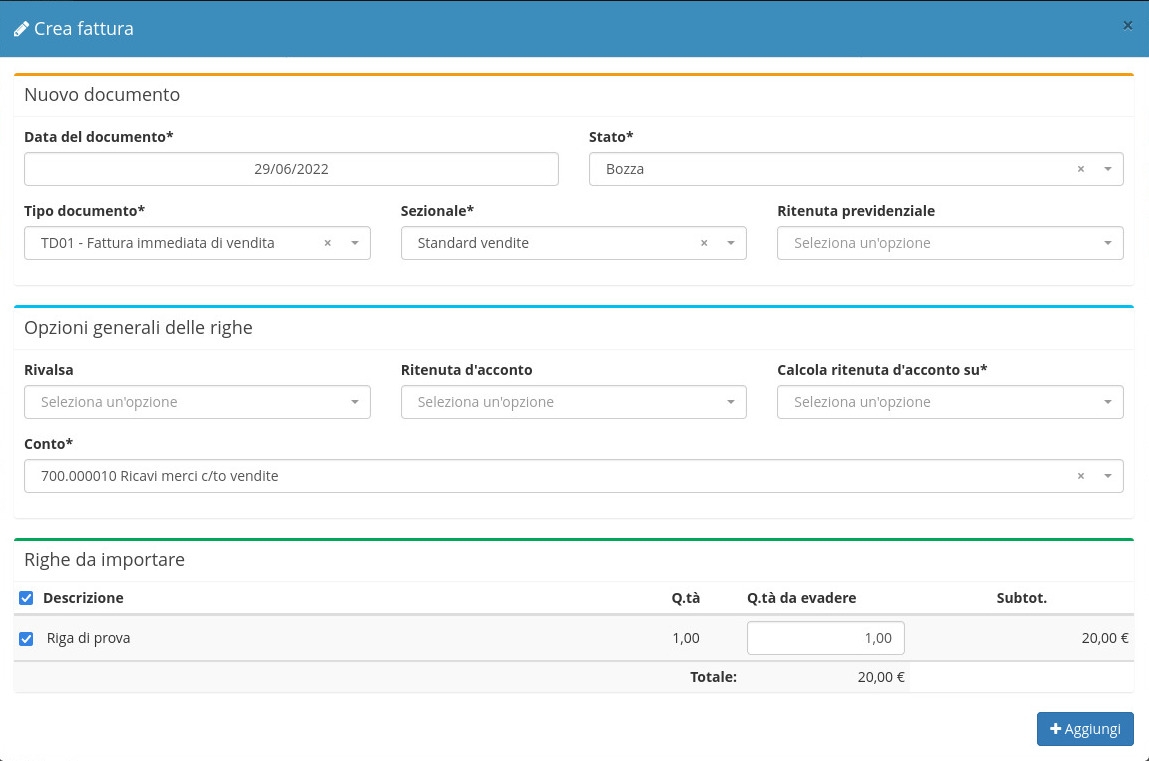Clear the Sezionale selection

tap(704, 243)
